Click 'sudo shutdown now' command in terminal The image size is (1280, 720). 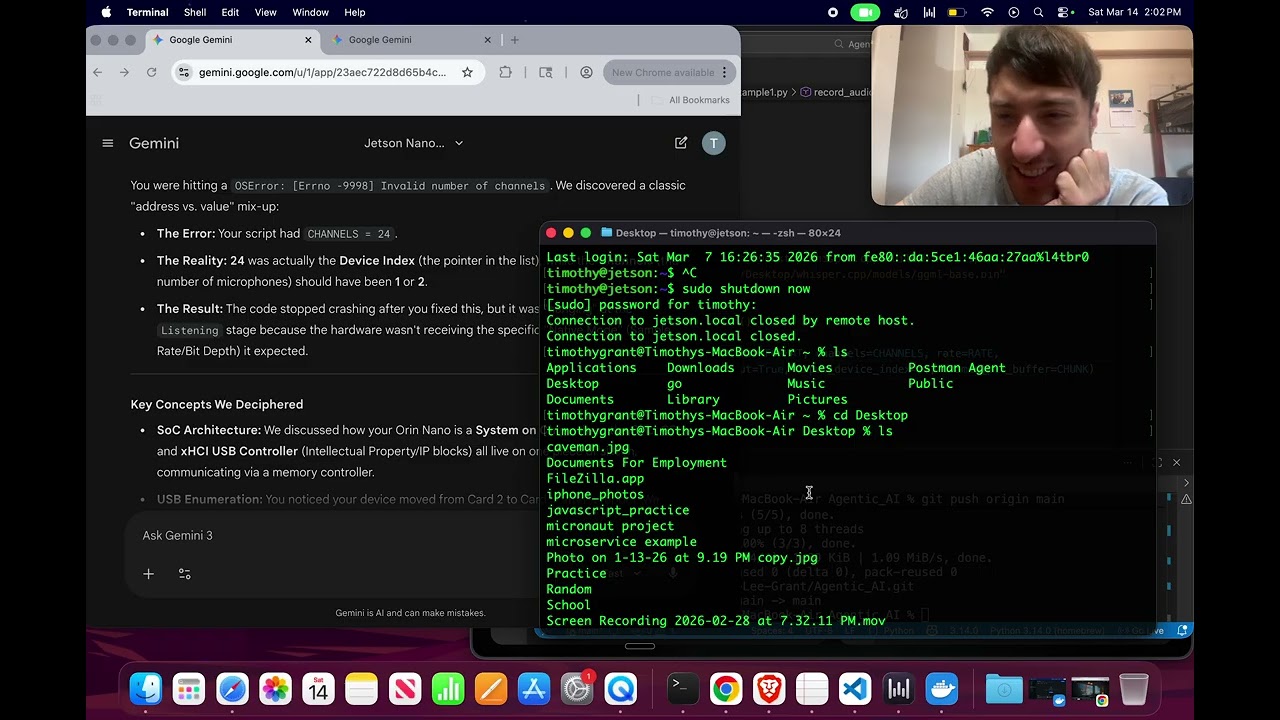[x=746, y=289]
